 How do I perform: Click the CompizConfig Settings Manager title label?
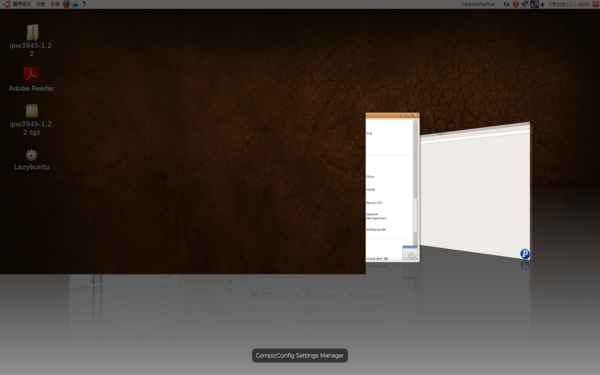tap(300, 355)
